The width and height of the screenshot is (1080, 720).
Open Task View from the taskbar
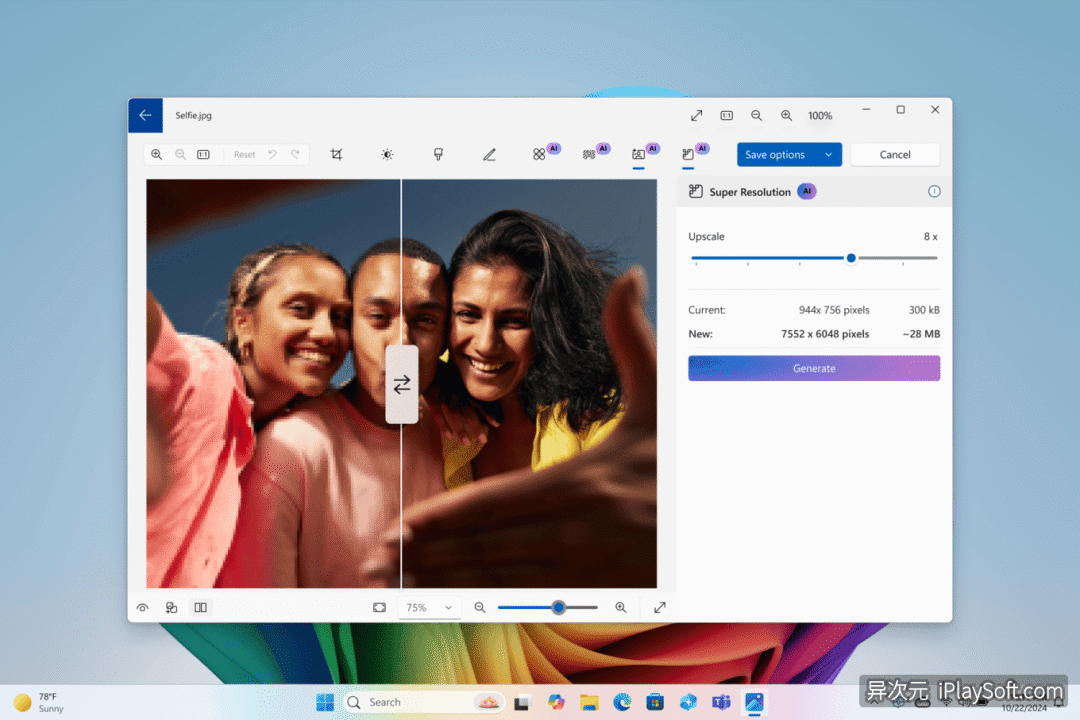pyautogui.click(x=523, y=702)
